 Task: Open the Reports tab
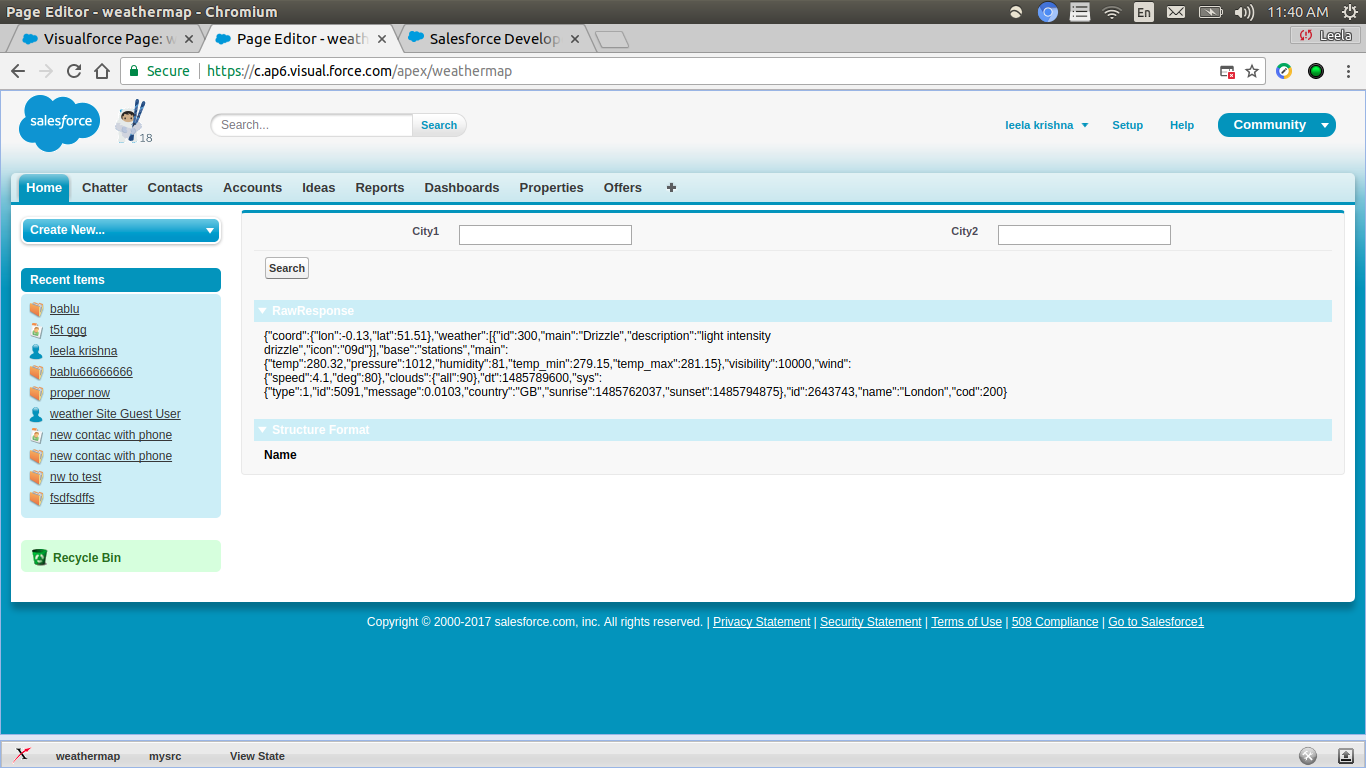(x=380, y=187)
